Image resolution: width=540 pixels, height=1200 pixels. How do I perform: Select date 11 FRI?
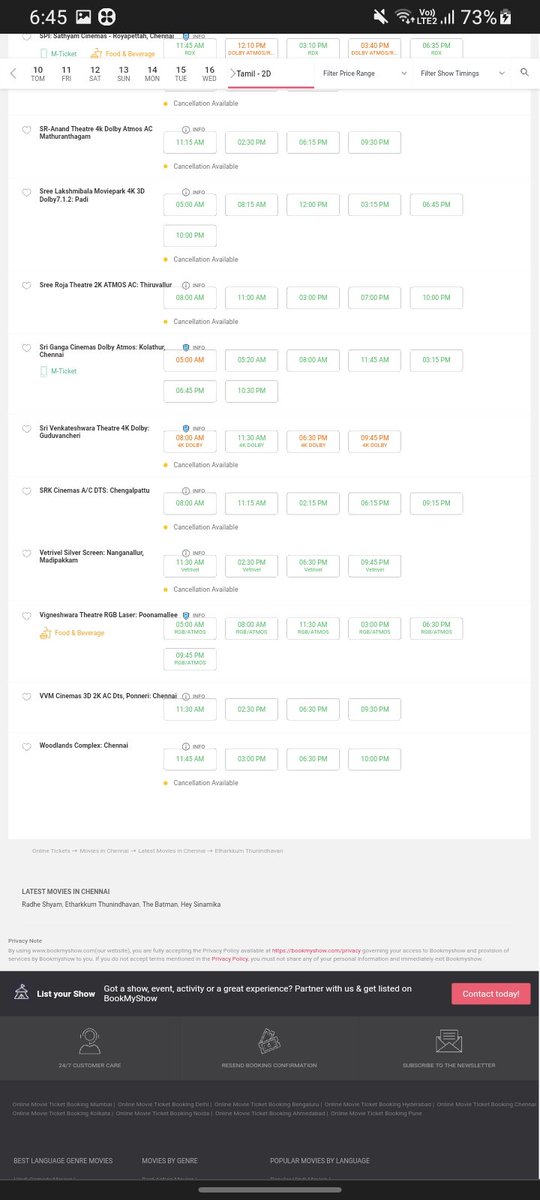(x=66, y=73)
